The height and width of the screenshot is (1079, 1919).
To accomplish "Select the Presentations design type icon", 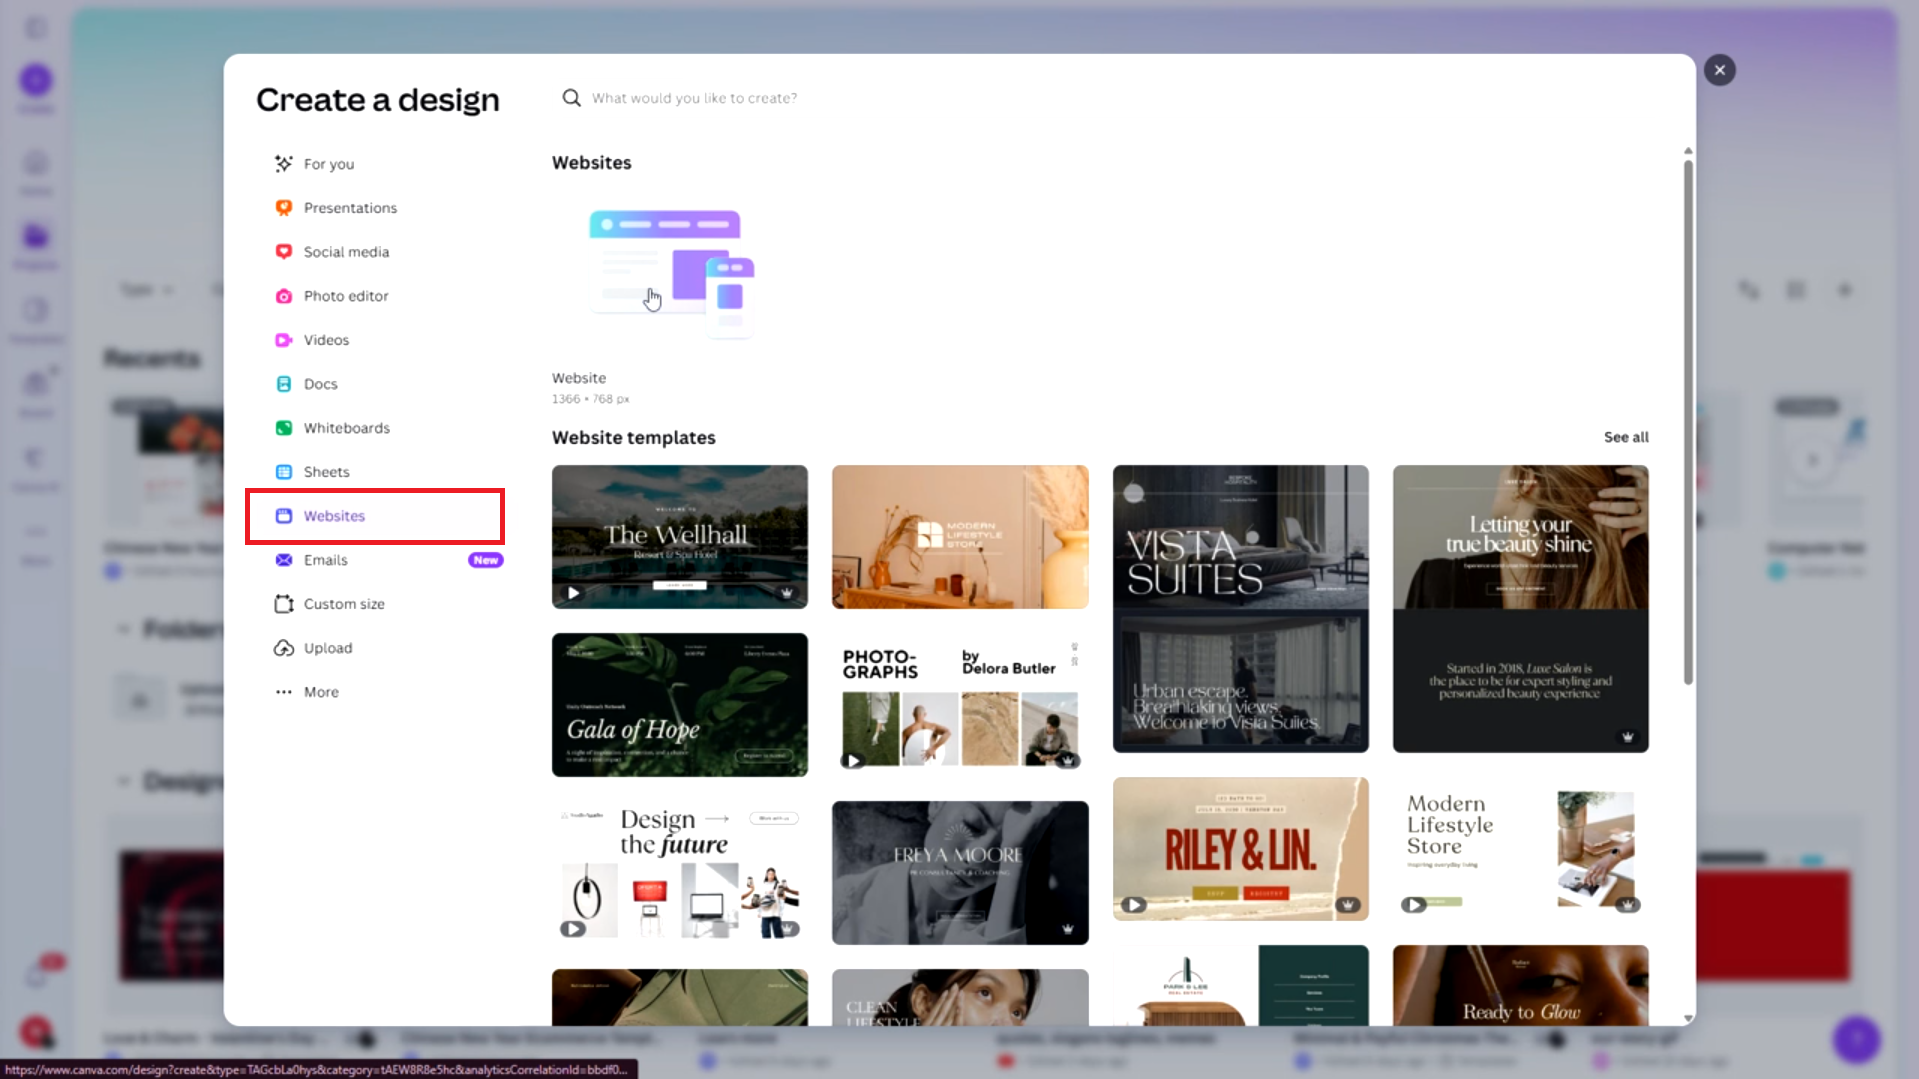I will click(284, 207).
